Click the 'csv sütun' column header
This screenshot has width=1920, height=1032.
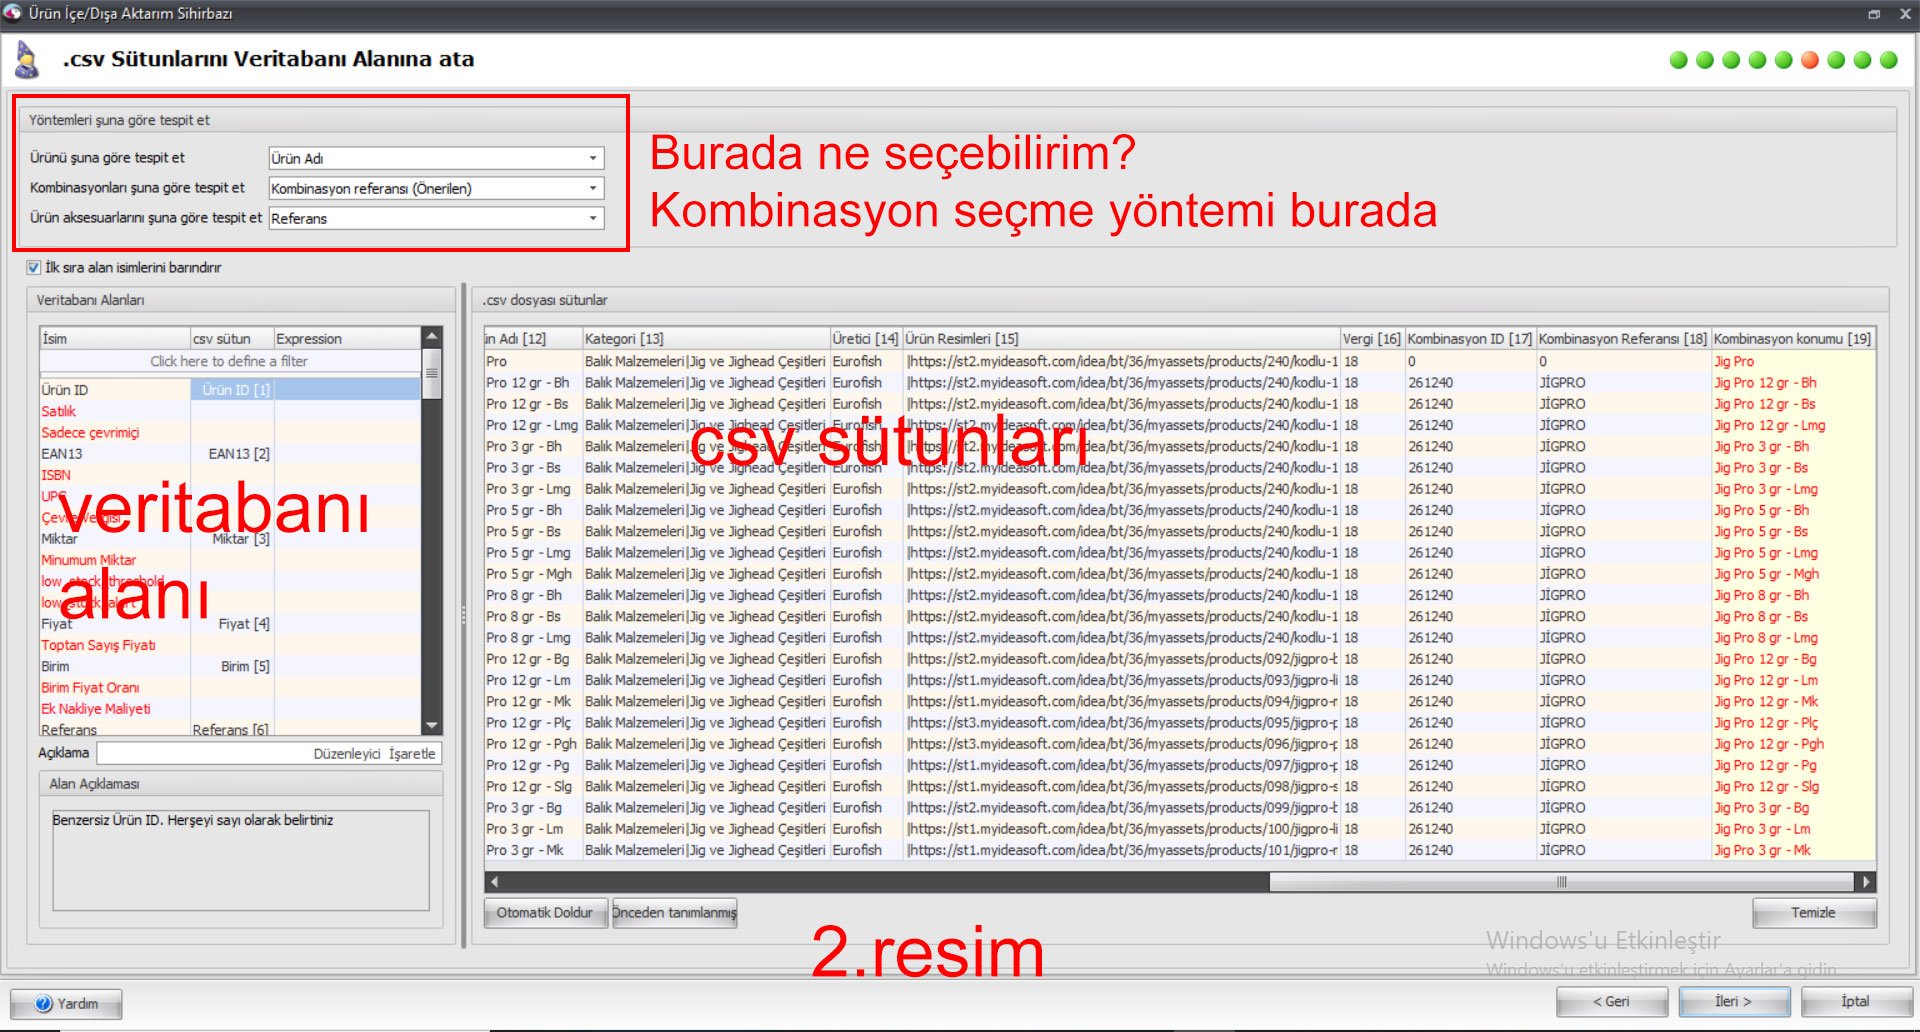point(232,339)
